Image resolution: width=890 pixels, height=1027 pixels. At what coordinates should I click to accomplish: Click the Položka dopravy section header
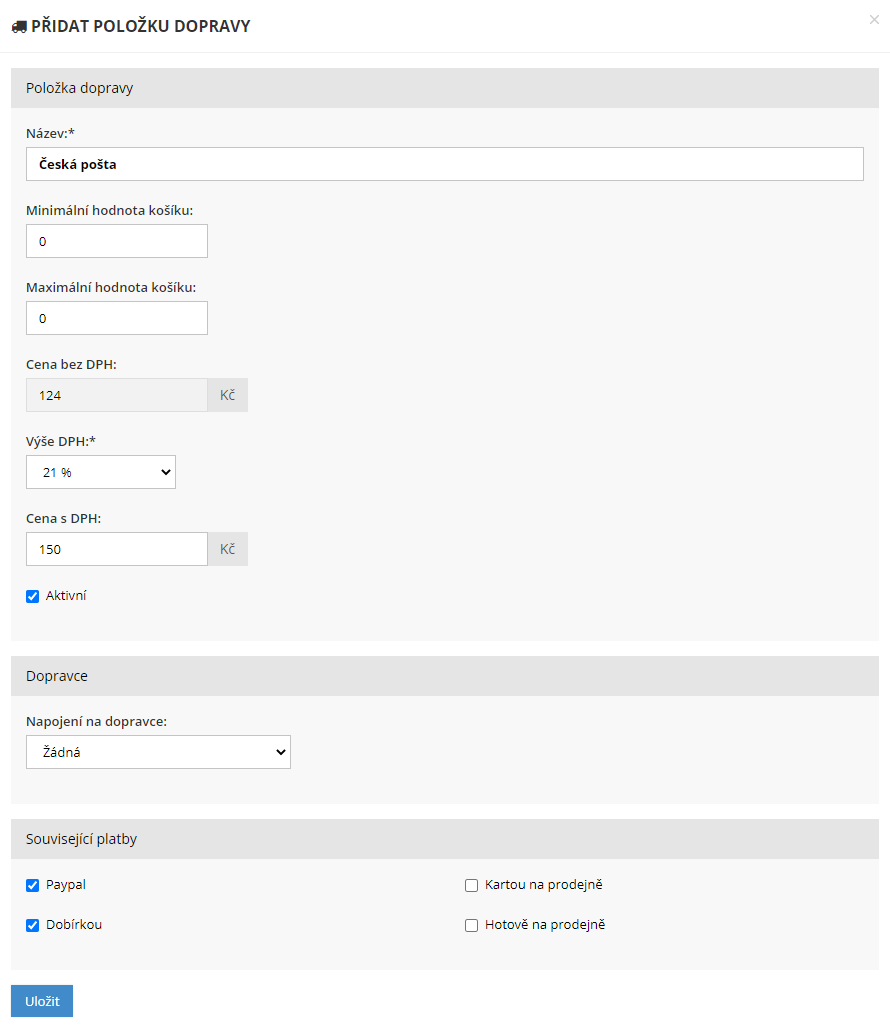click(x=444, y=88)
